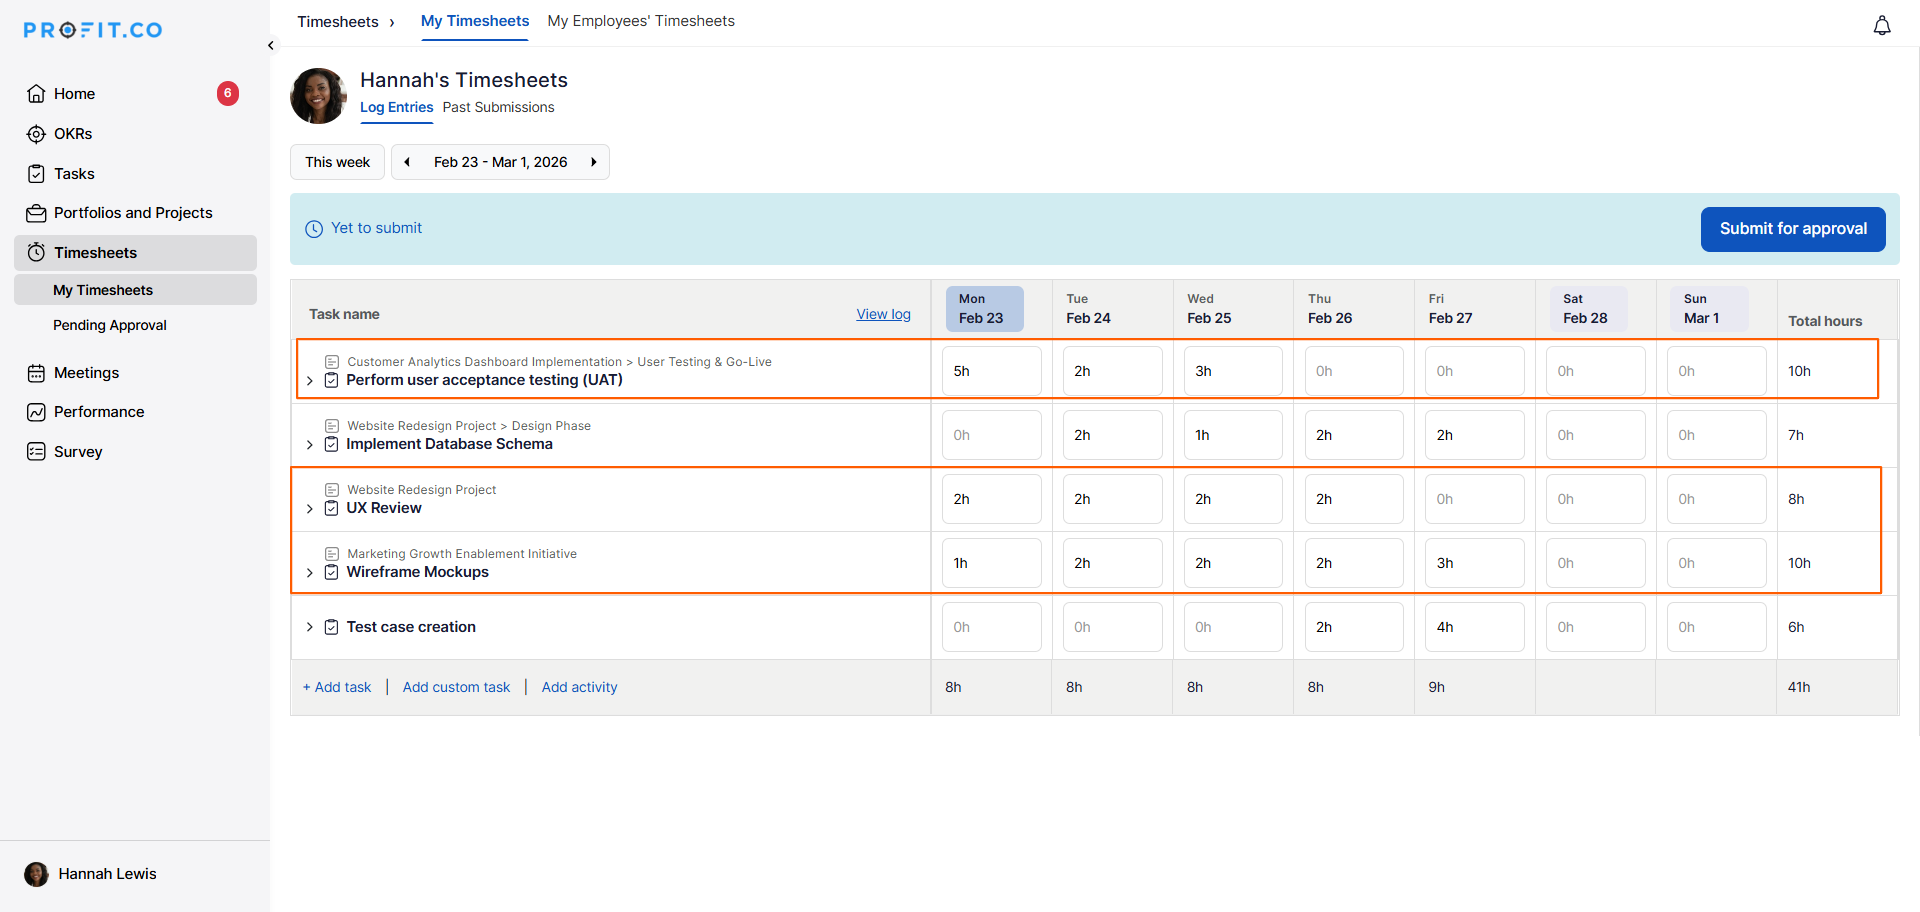Open Portfolios and Projects
1920x912 pixels.
point(132,213)
